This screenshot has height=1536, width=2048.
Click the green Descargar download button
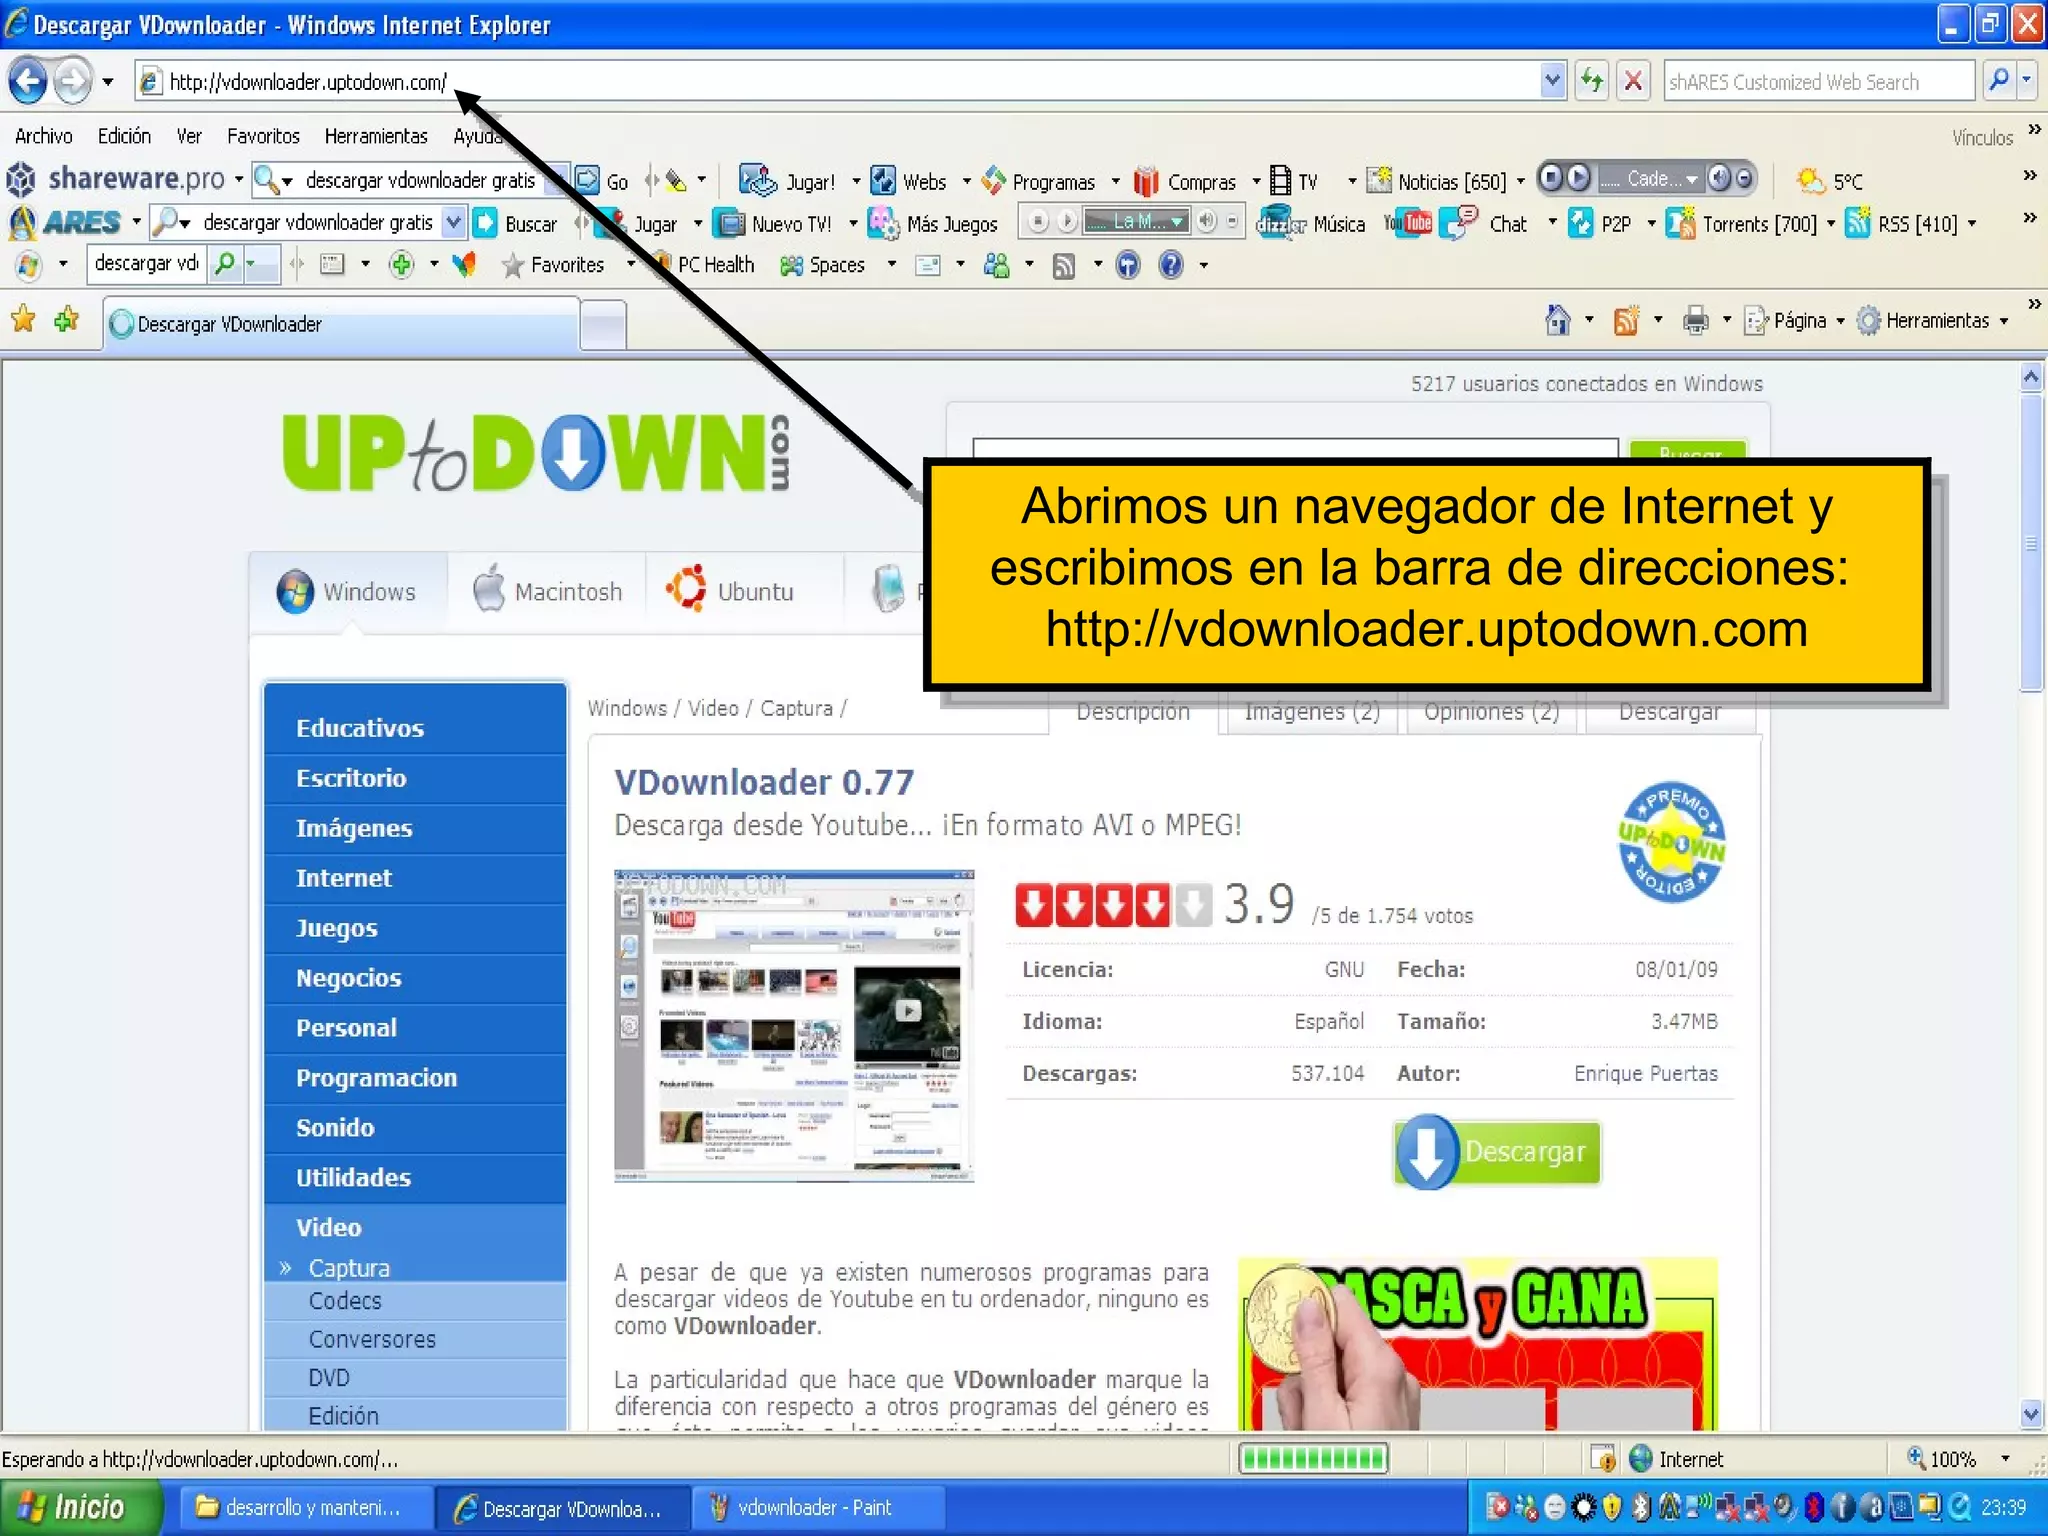(x=1497, y=1152)
